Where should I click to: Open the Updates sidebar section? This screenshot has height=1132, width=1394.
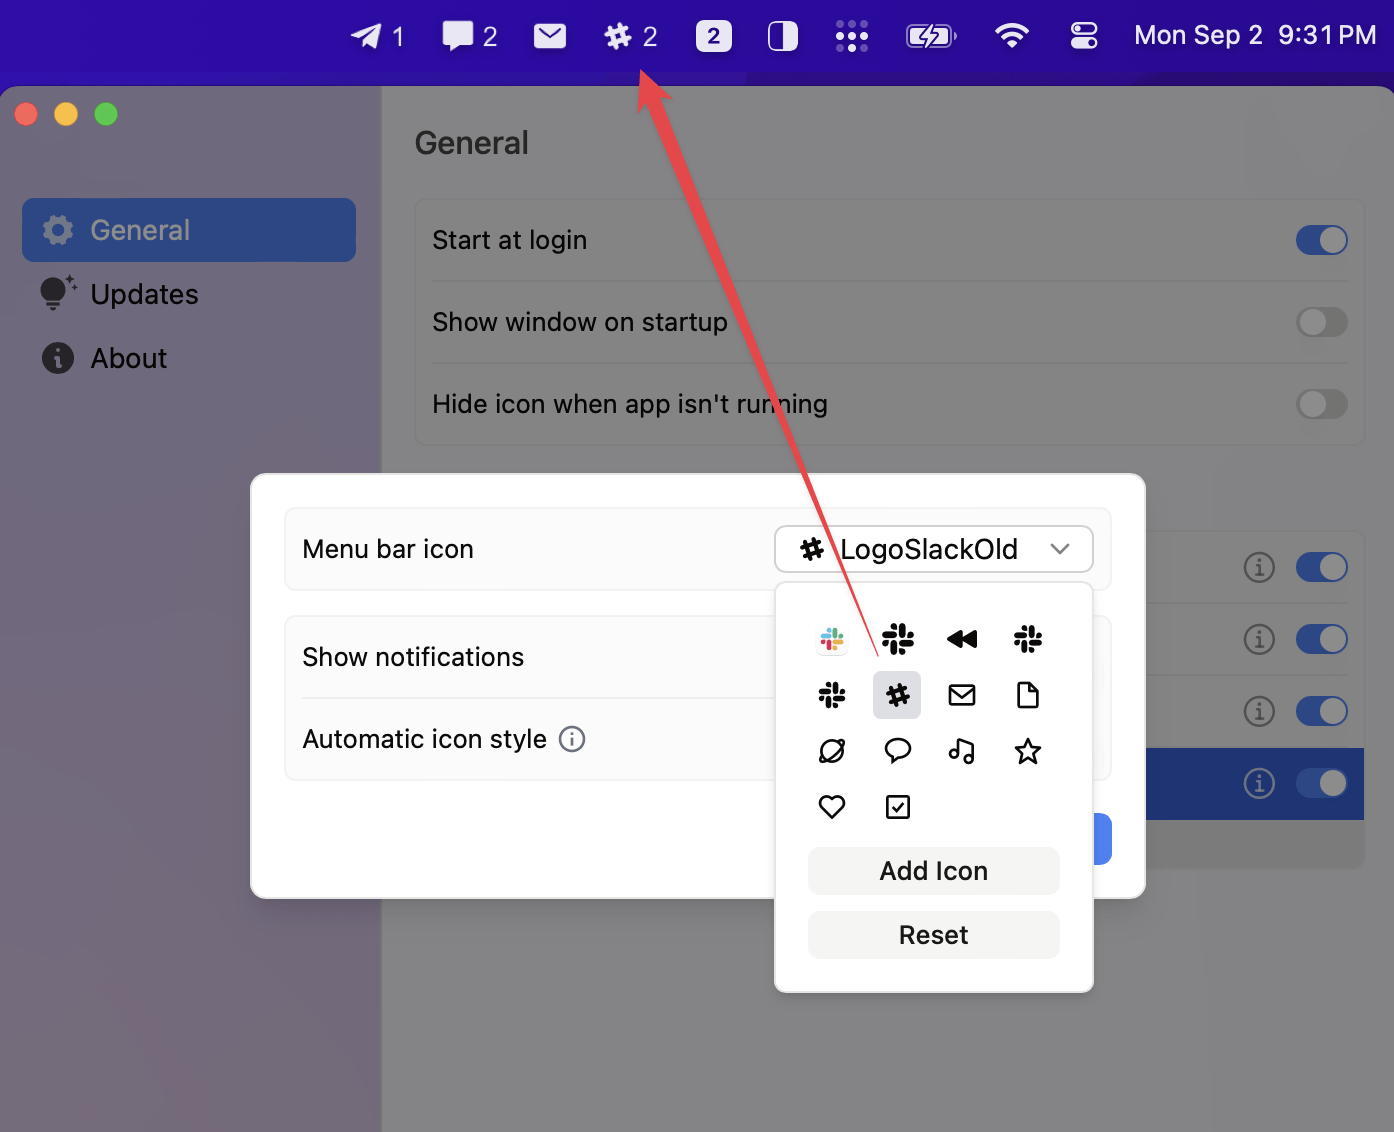pos(189,294)
